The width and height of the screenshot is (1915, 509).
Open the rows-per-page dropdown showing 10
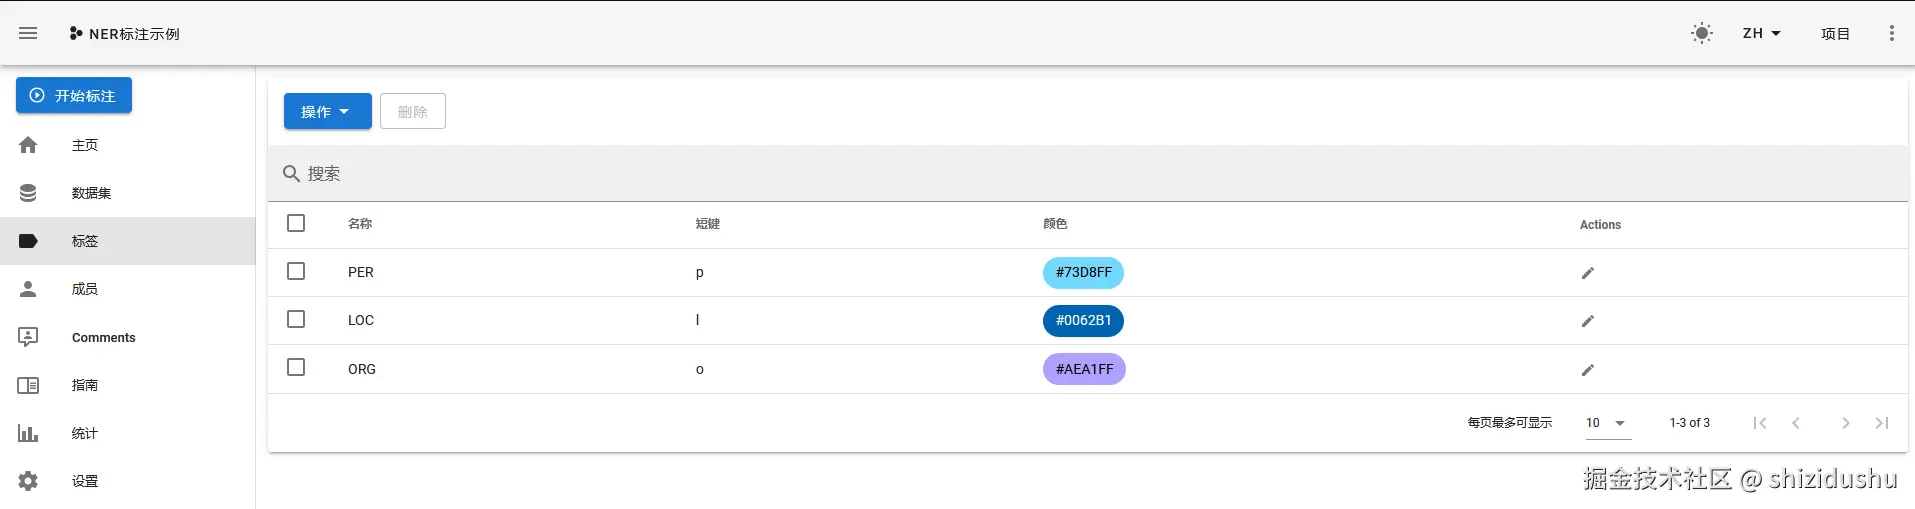[1606, 423]
